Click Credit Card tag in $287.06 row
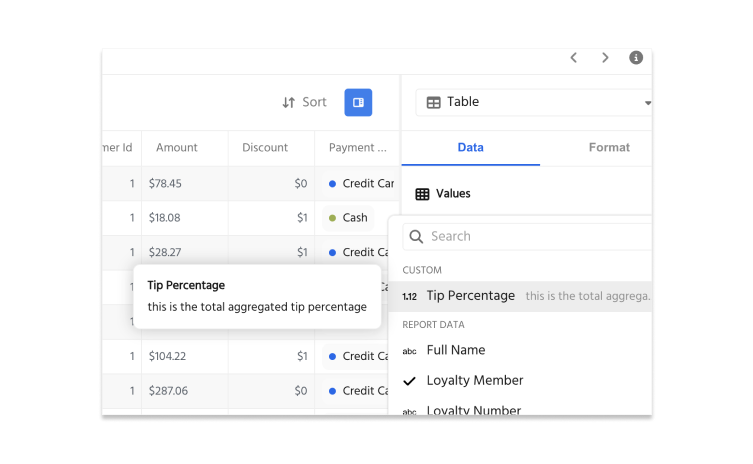The image size is (753, 464). coord(356,391)
